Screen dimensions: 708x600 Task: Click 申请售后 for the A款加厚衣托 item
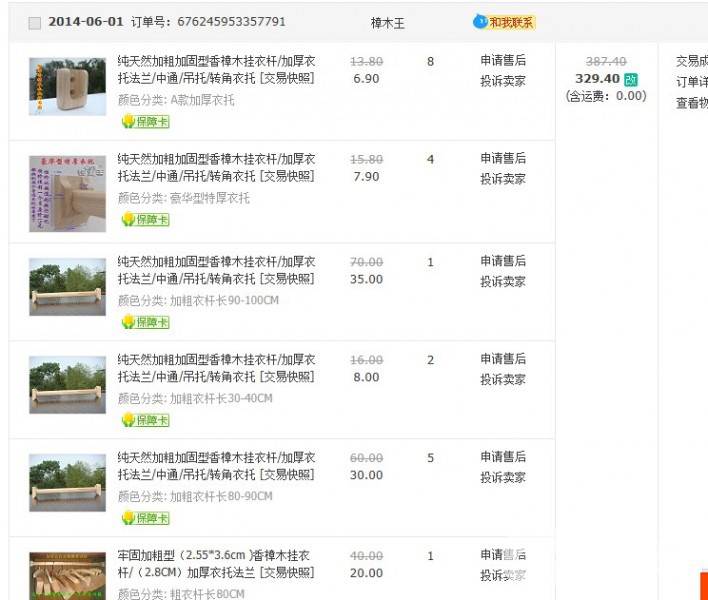tap(502, 61)
